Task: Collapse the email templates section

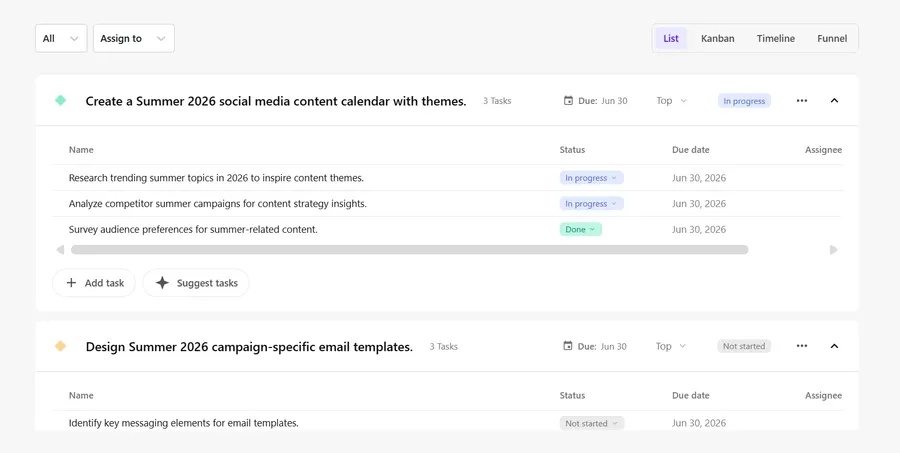Action: click(x=835, y=346)
